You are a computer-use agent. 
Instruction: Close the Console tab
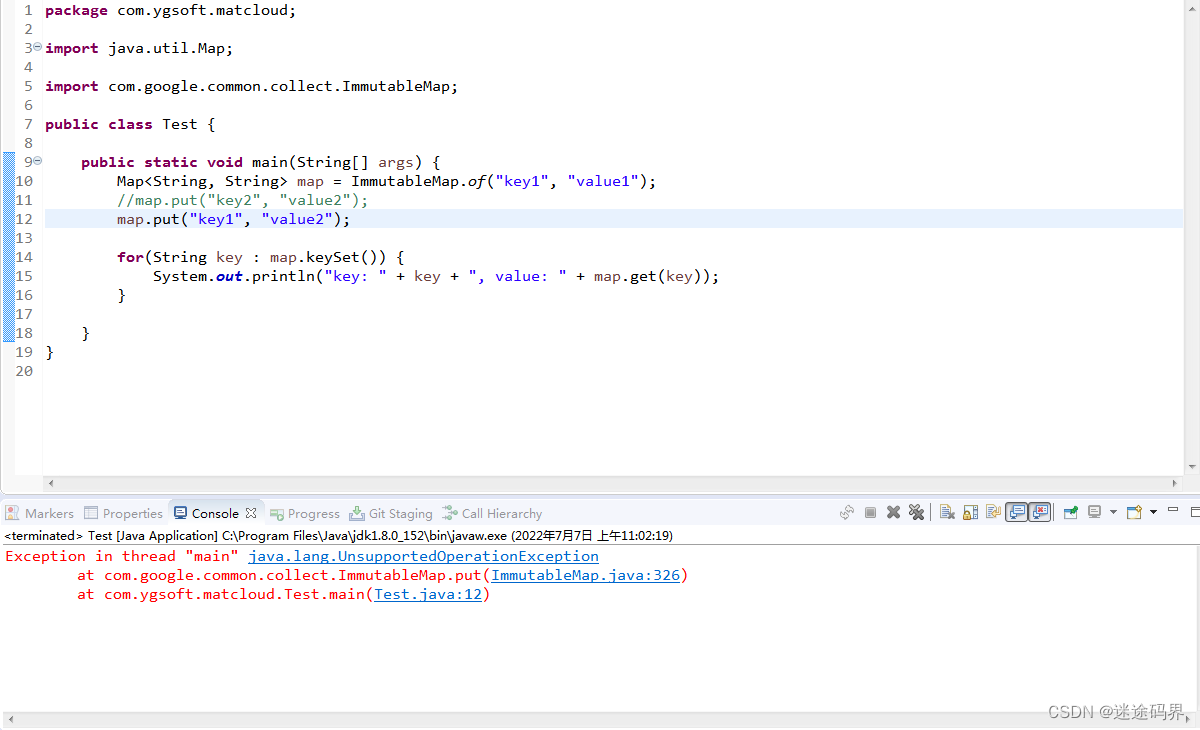click(251, 513)
